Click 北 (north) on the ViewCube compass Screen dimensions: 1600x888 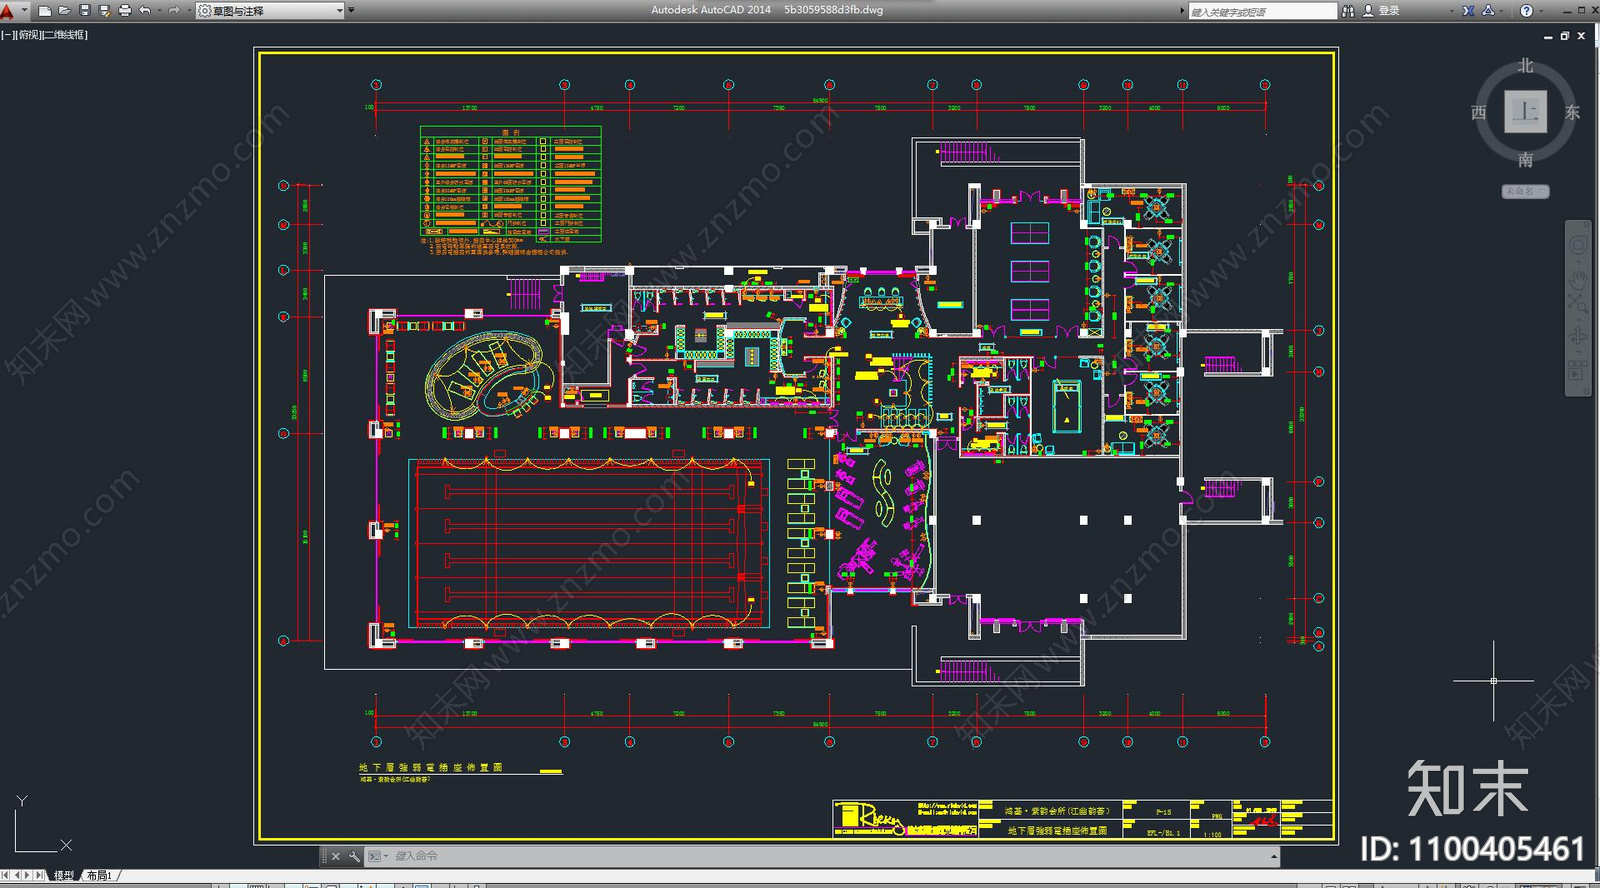click(x=1525, y=65)
